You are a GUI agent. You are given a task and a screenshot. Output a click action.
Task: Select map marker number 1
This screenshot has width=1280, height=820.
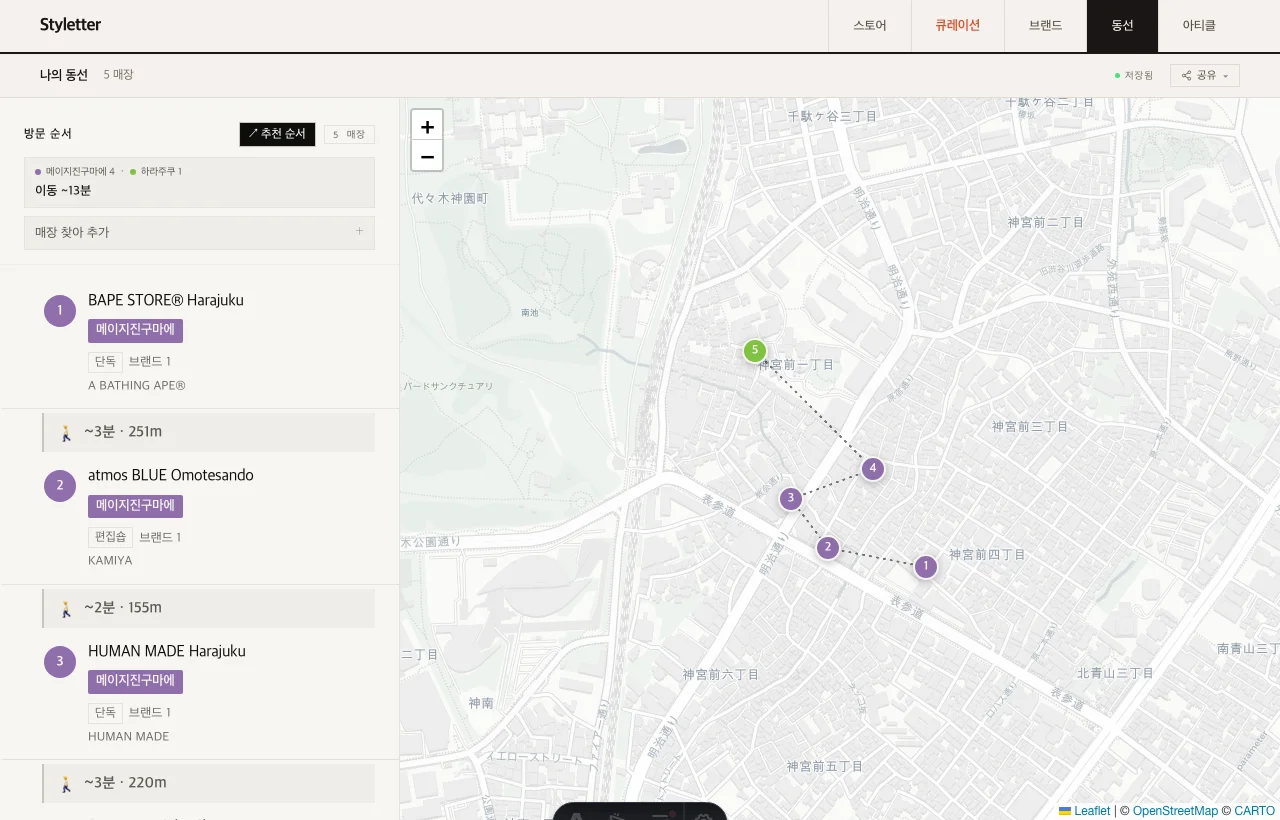[x=926, y=567]
